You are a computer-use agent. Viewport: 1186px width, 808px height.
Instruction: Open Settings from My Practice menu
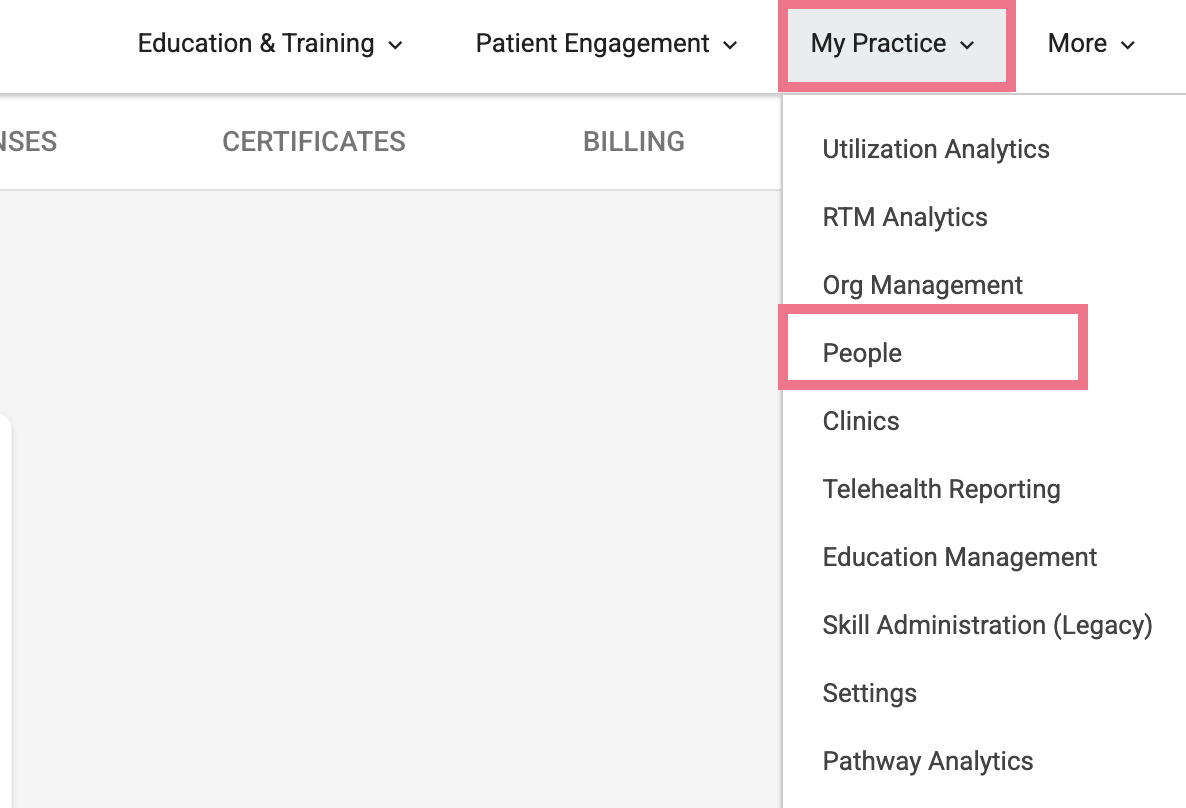(869, 693)
